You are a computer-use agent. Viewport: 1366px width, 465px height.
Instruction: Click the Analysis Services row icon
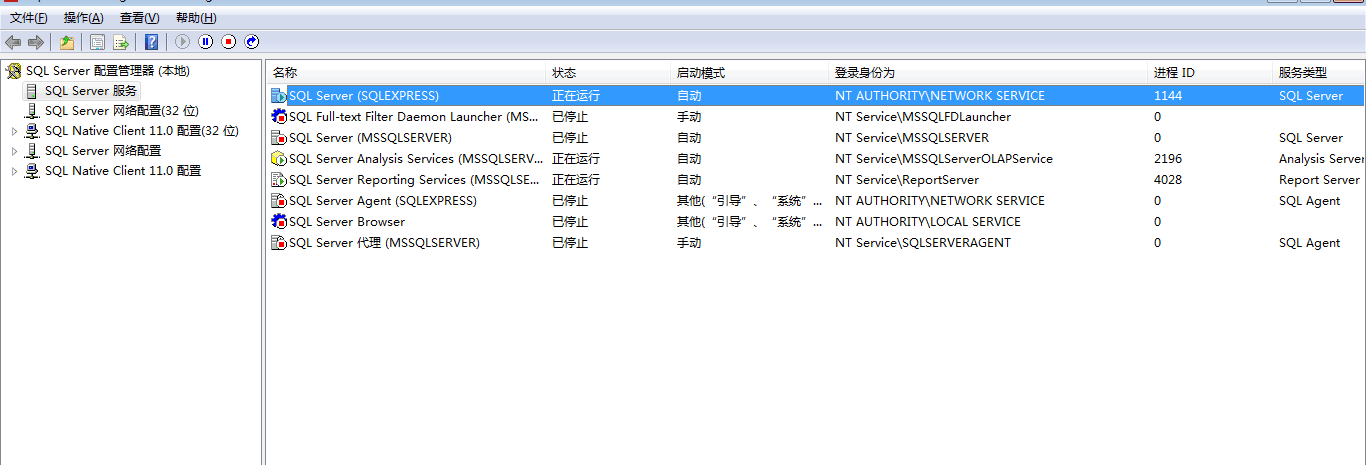(x=279, y=159)
